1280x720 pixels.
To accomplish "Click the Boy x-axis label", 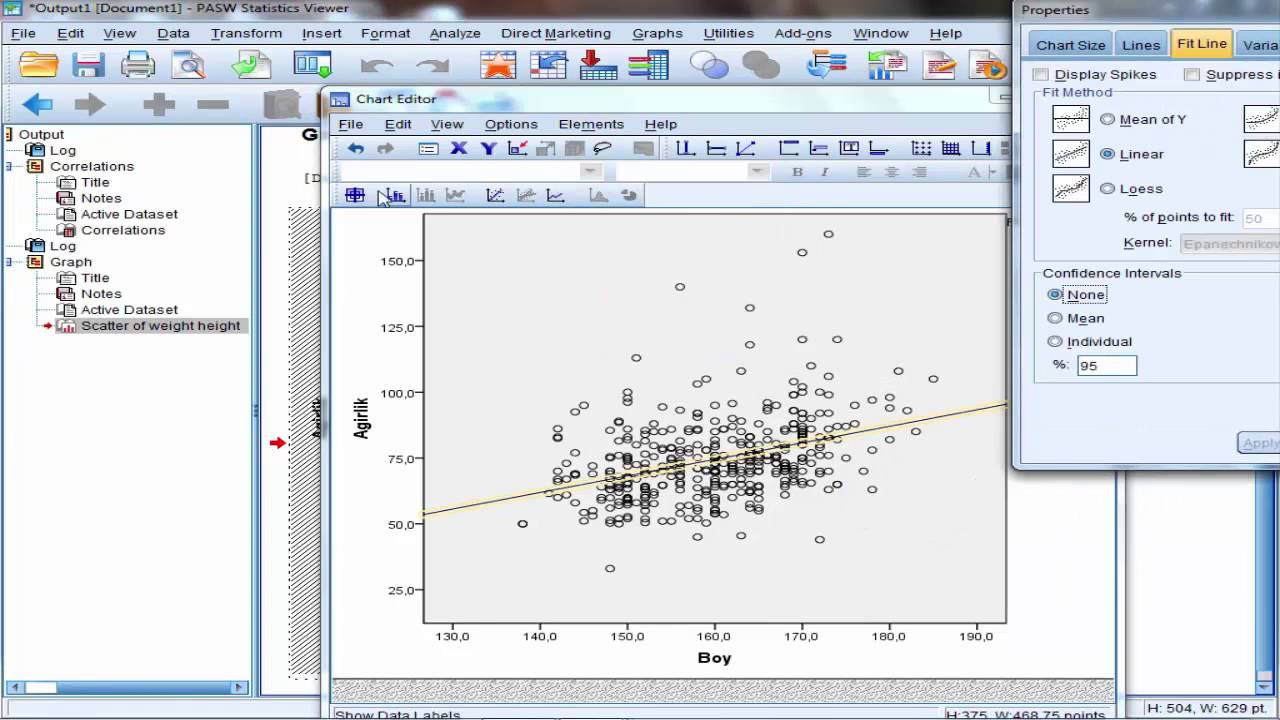I will click(714, 658).
